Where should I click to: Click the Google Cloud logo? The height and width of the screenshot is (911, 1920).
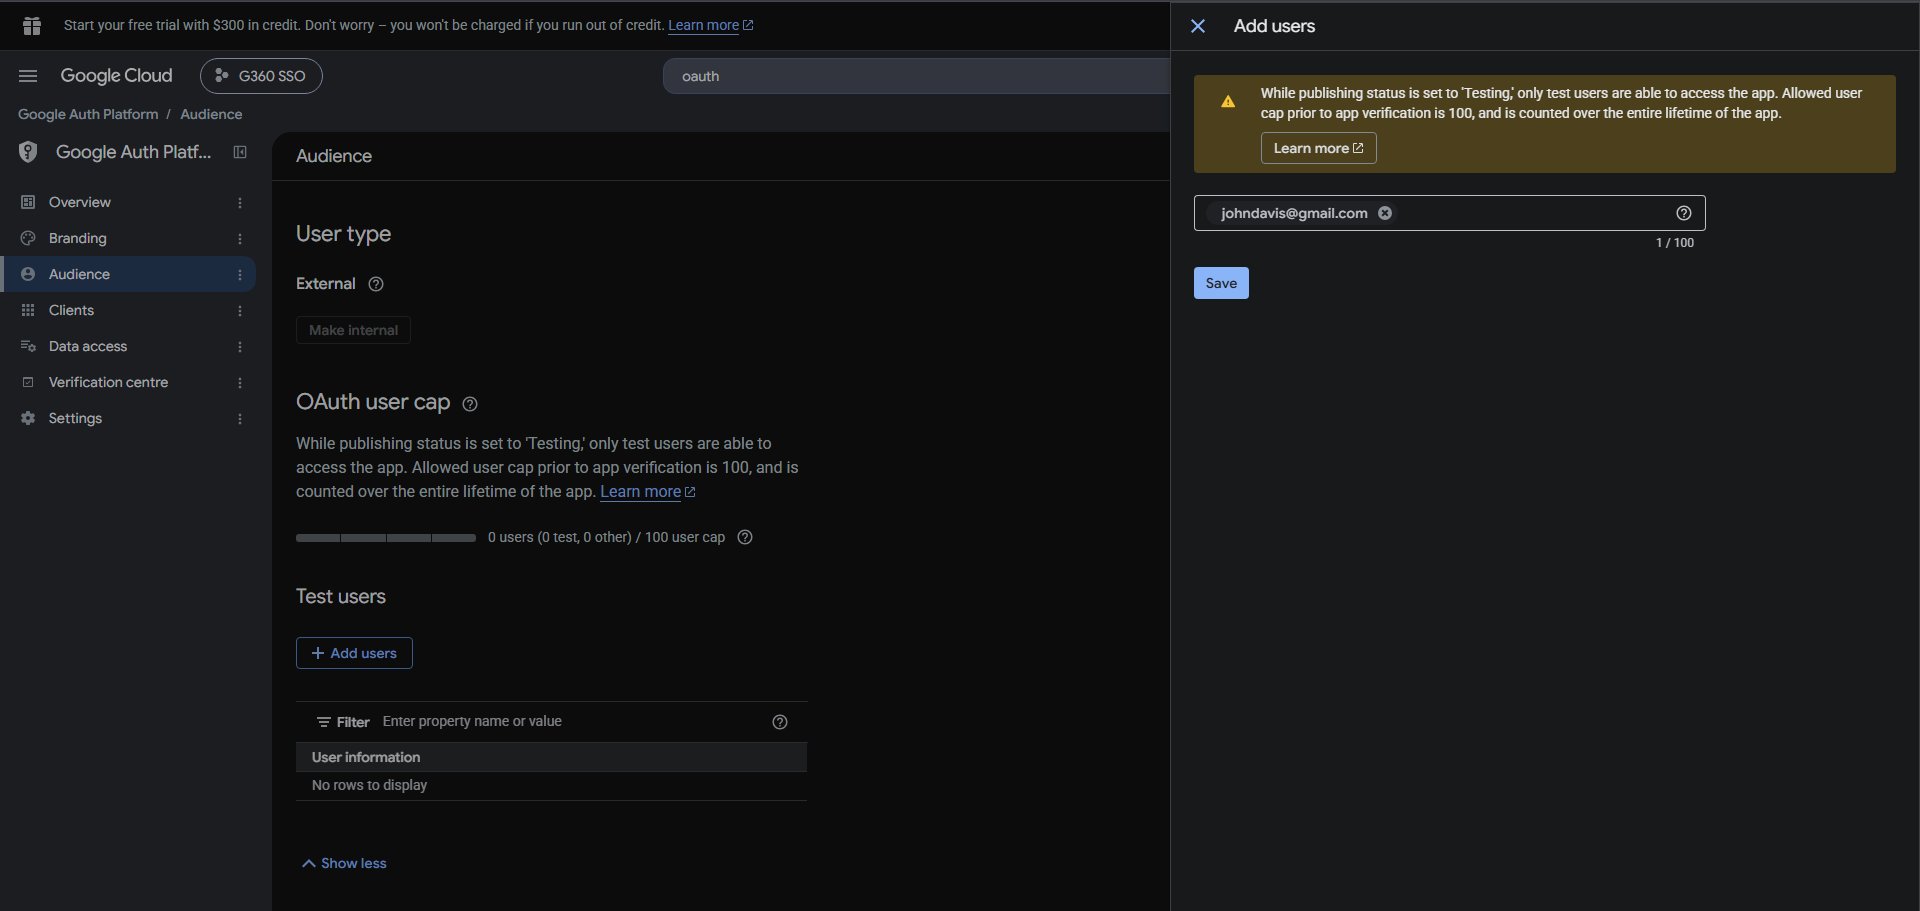coord(116,76)
